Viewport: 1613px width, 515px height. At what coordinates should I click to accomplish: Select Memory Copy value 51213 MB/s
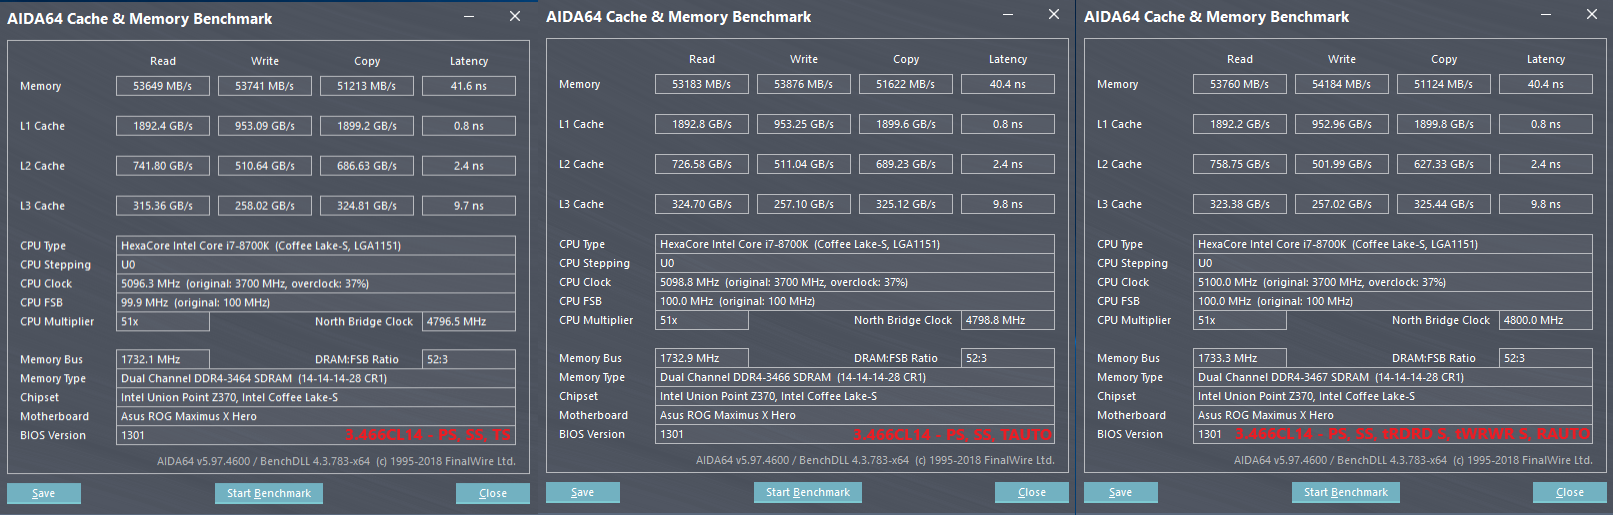click(367, 86)
